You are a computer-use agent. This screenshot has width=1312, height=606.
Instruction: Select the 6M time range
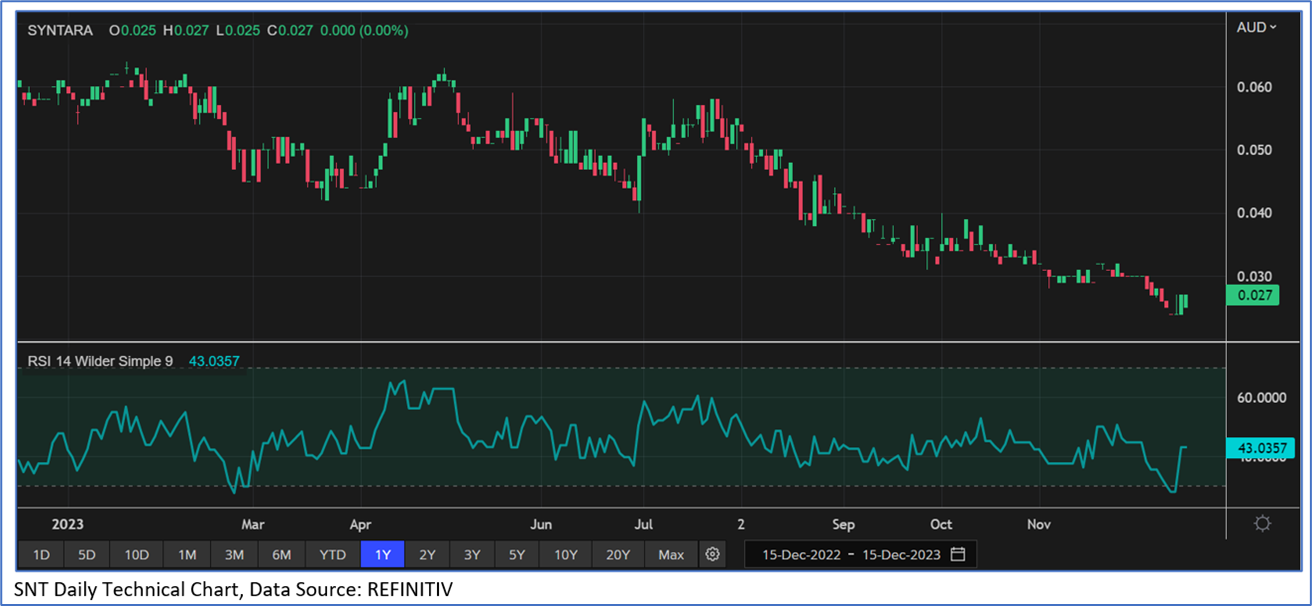tap(281, 554)
